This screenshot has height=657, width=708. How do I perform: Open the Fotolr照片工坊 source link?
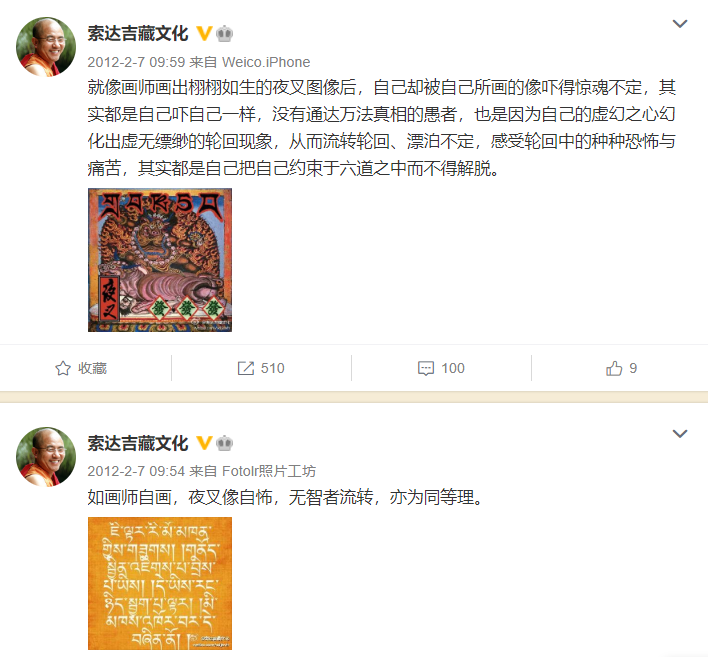(269, 471)
